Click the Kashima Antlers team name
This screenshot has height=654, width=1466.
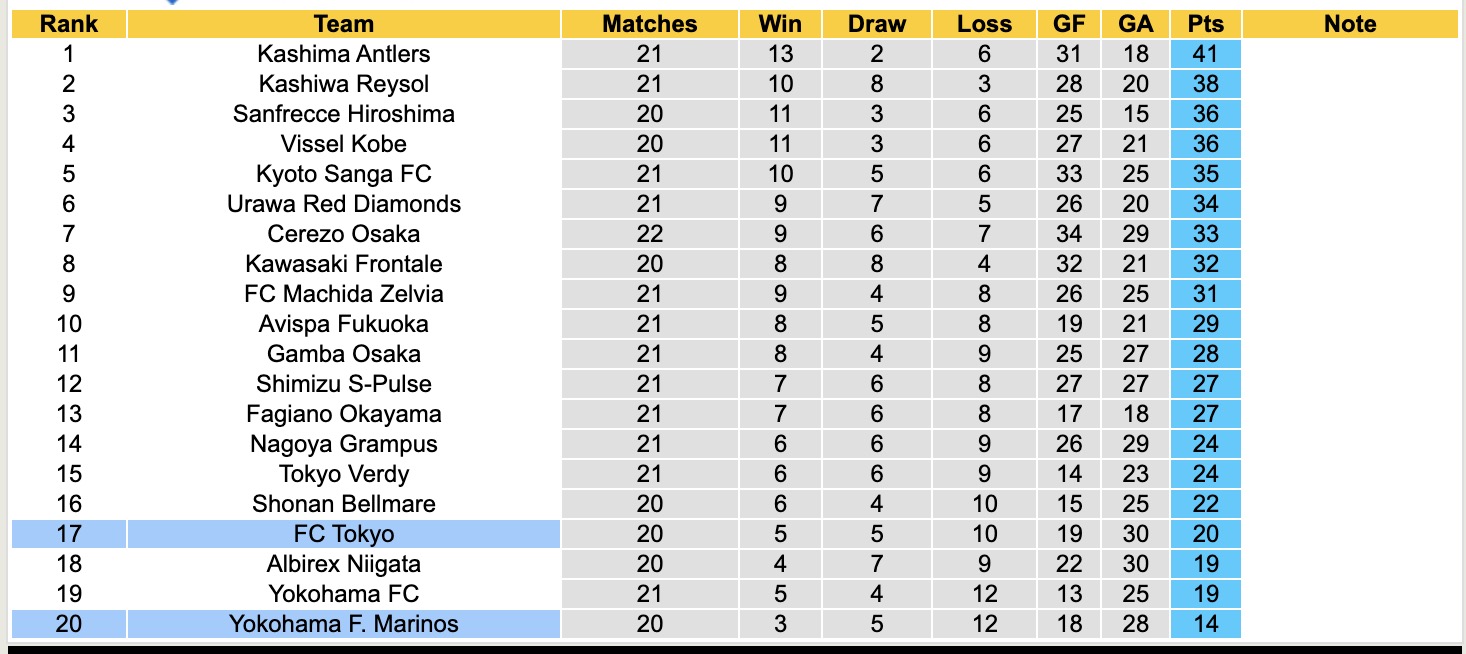(x=343, y=54)
